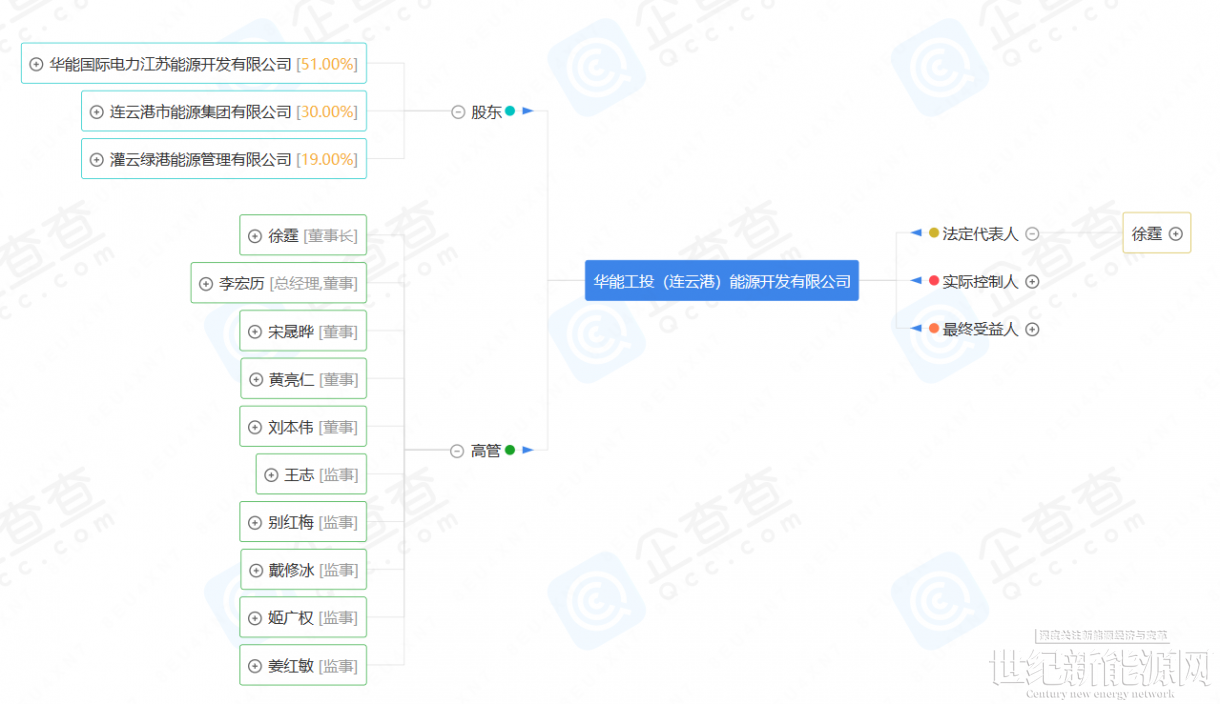Click blue arrow left of 实际控制人

[916, 281]
